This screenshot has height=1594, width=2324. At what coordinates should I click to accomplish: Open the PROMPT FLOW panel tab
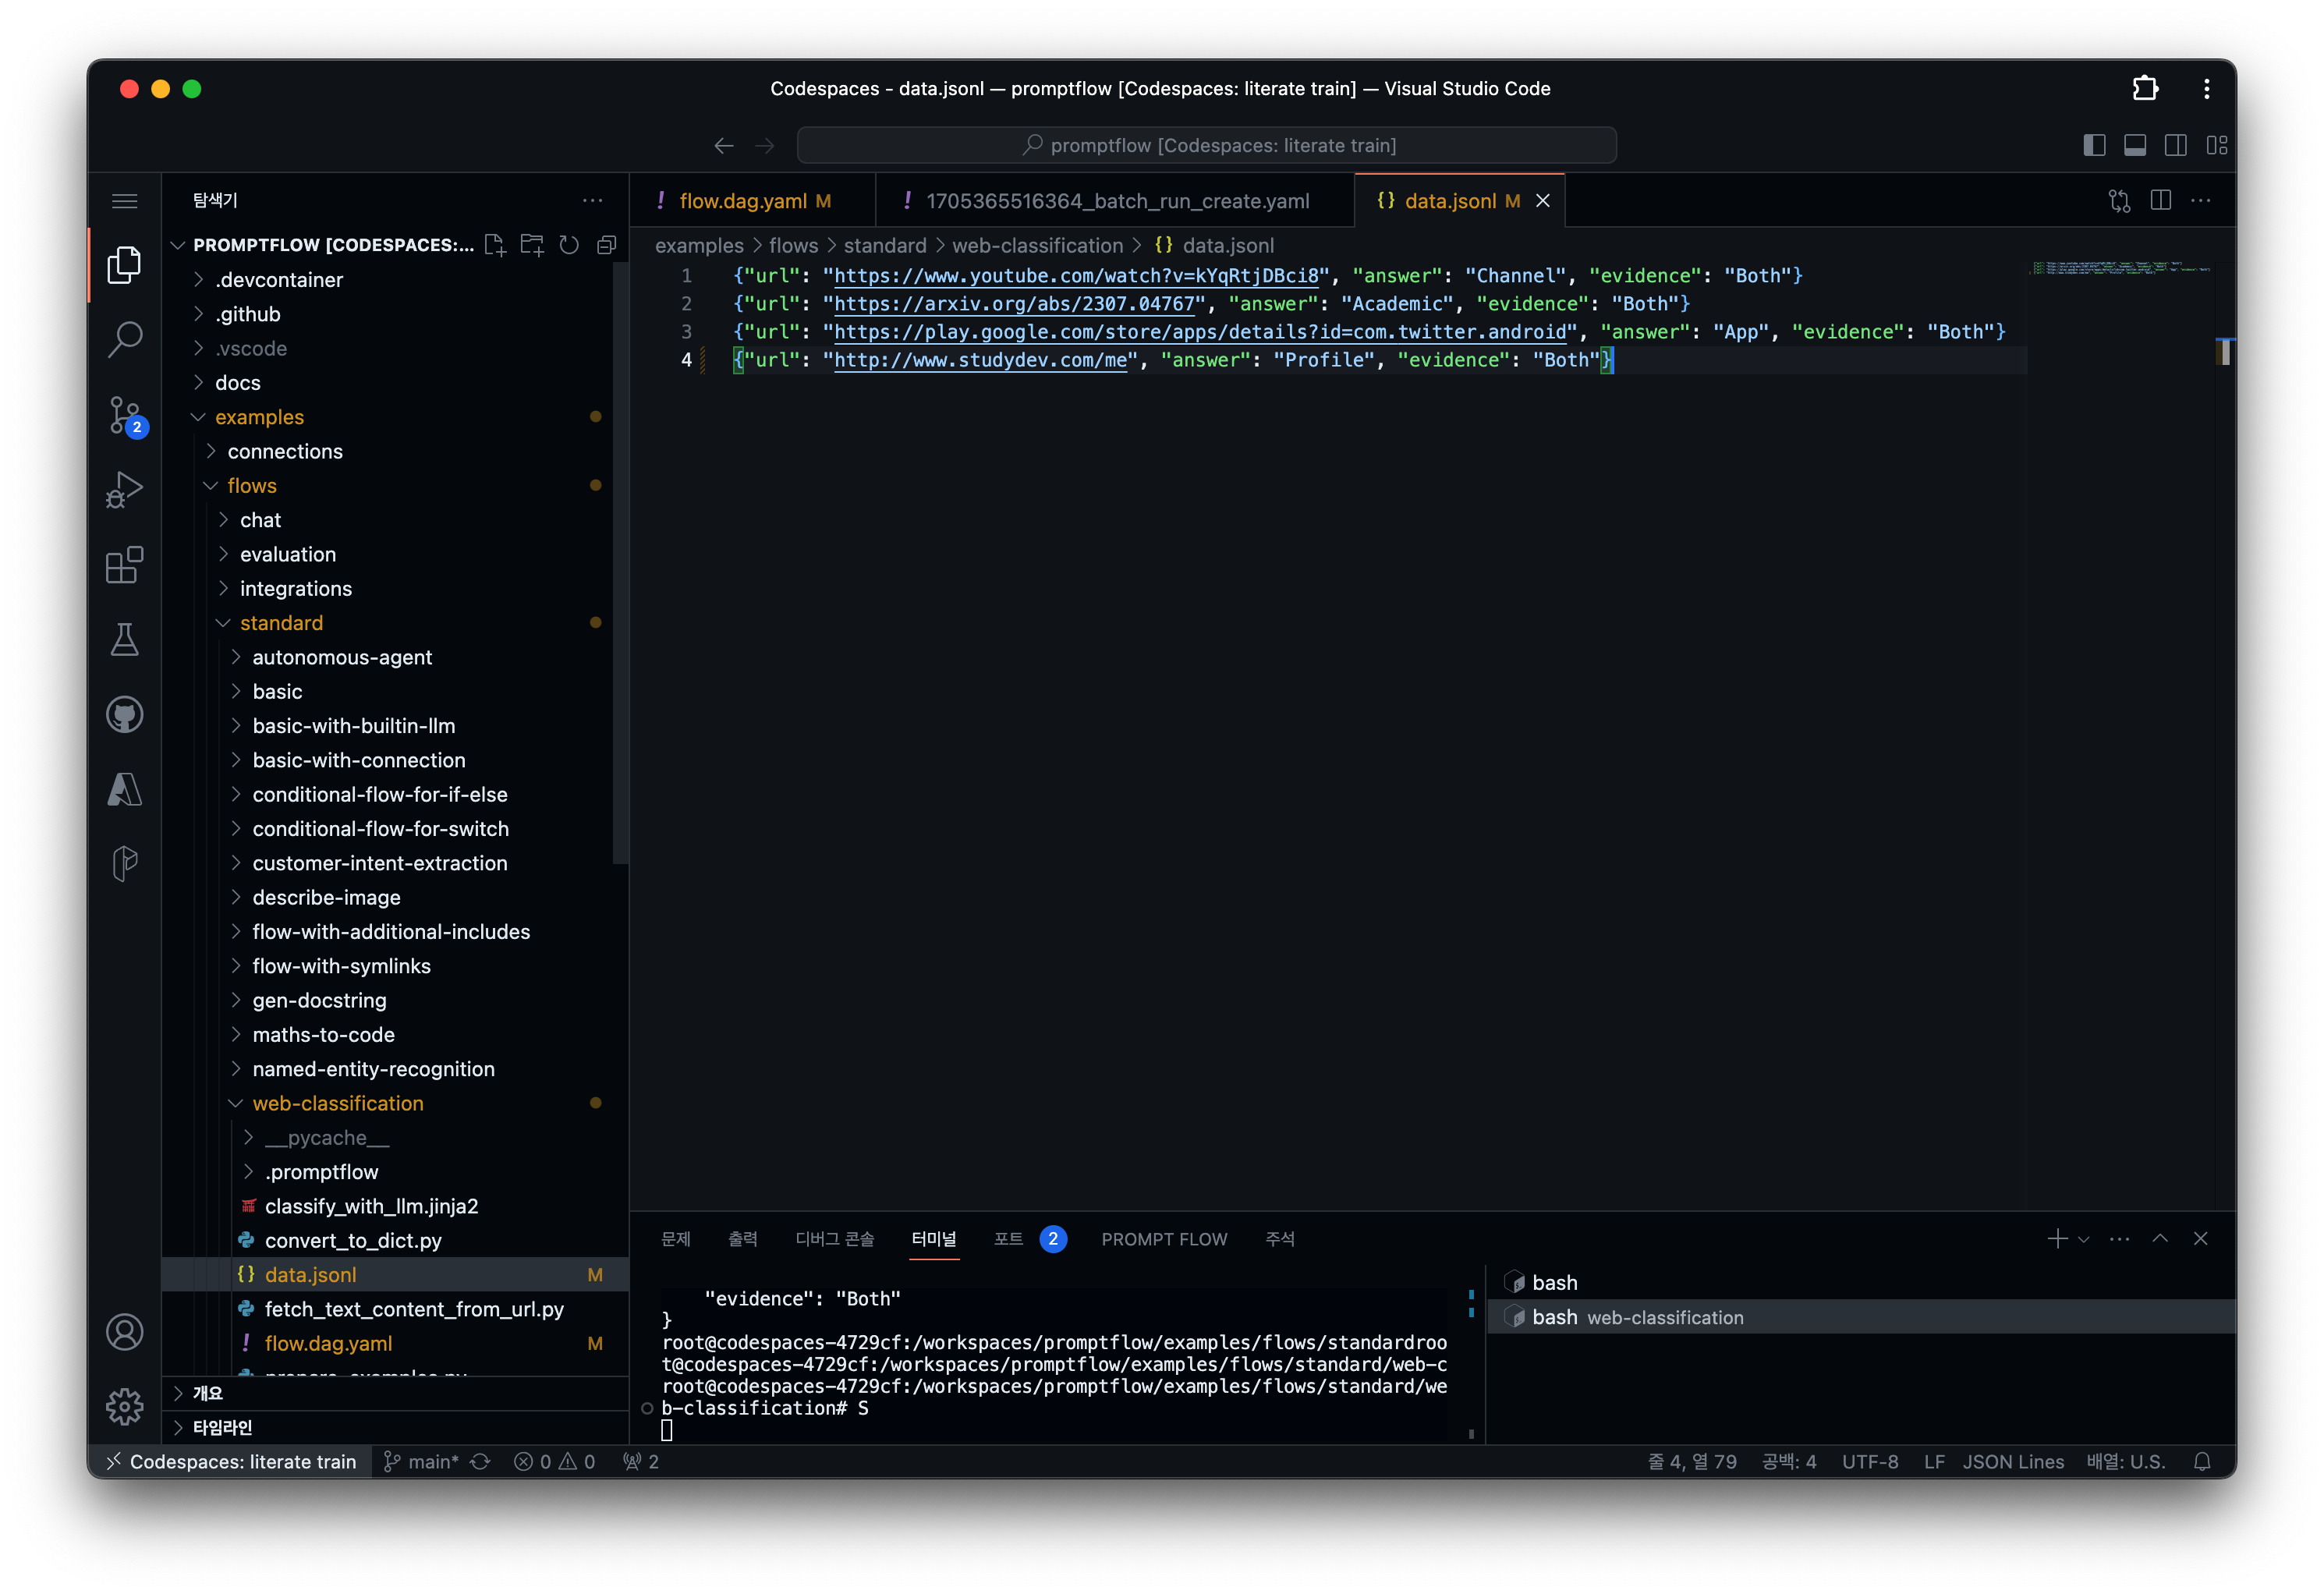[x=1164, y=1239]
